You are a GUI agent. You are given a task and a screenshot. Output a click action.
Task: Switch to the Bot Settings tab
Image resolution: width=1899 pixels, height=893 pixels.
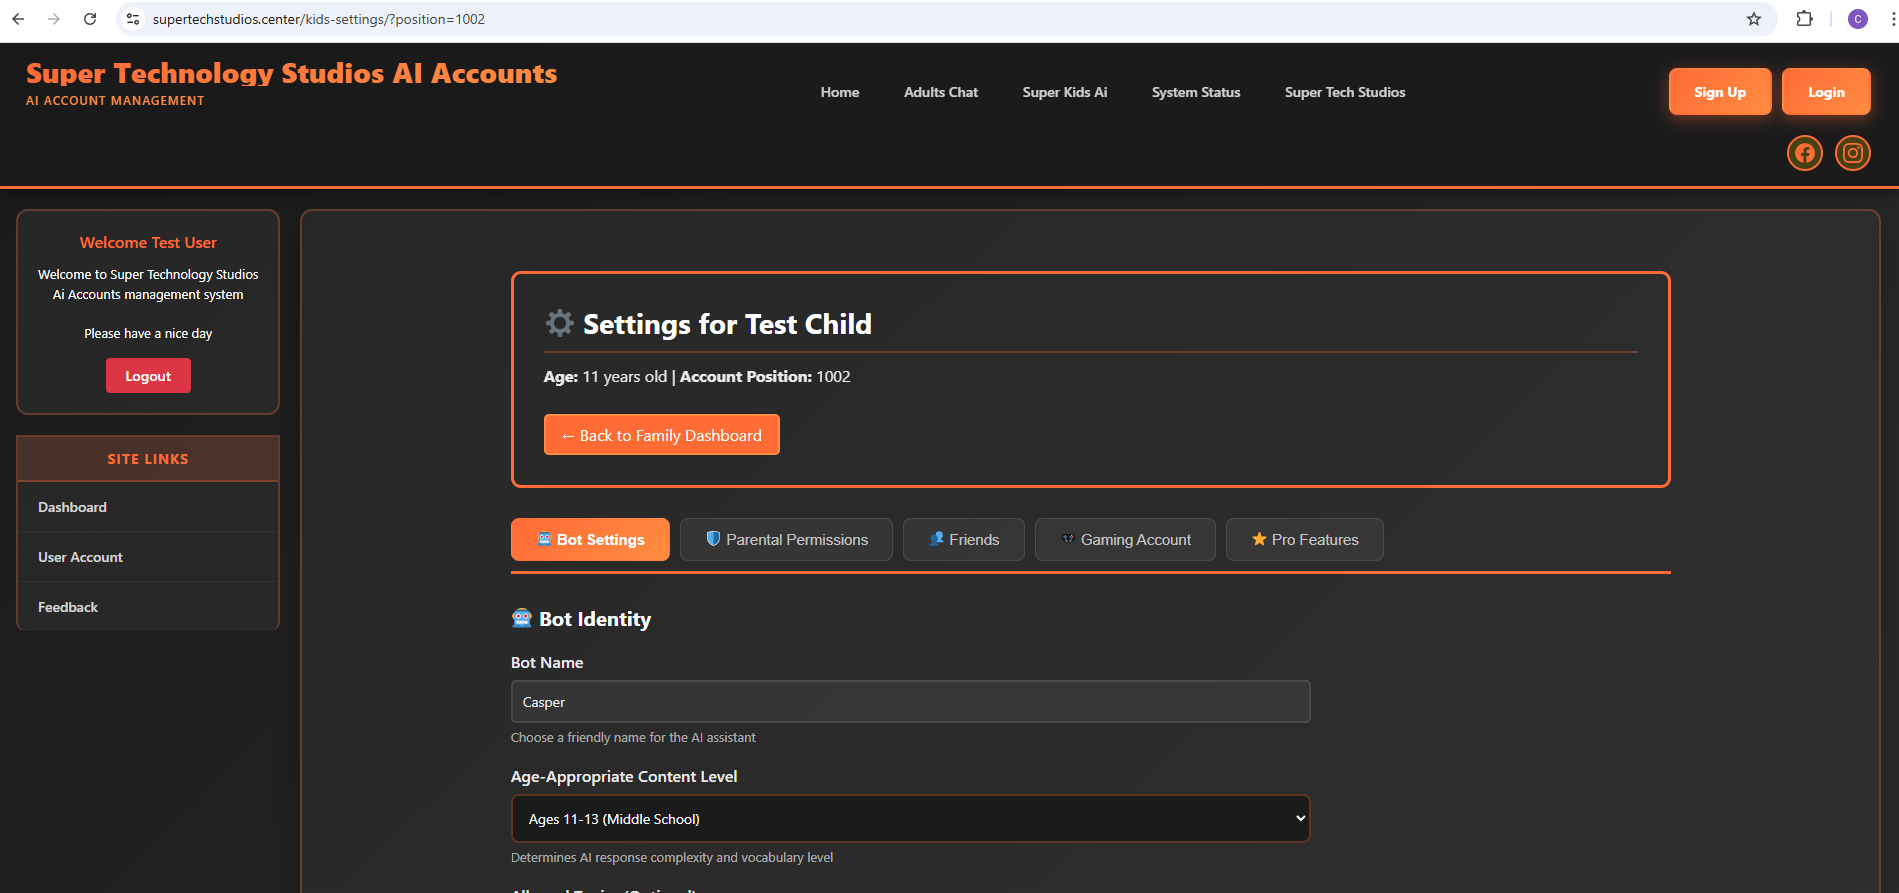coord(590,540)
